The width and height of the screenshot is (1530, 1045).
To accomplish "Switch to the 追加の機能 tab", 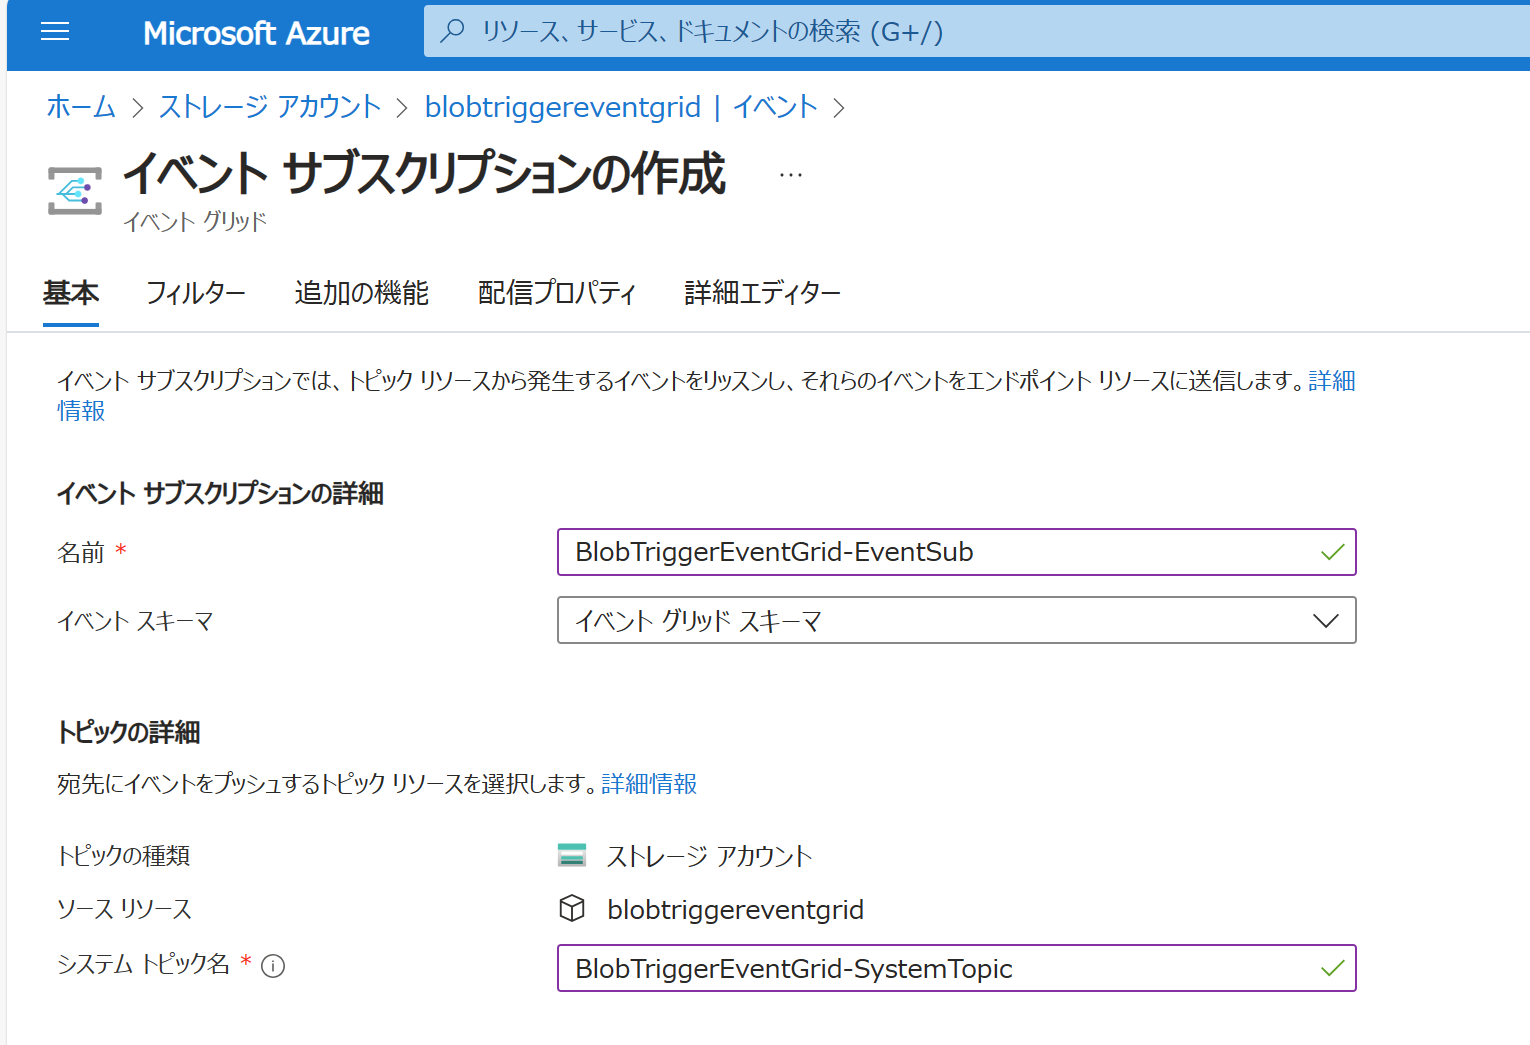I will tap(361, 292).
